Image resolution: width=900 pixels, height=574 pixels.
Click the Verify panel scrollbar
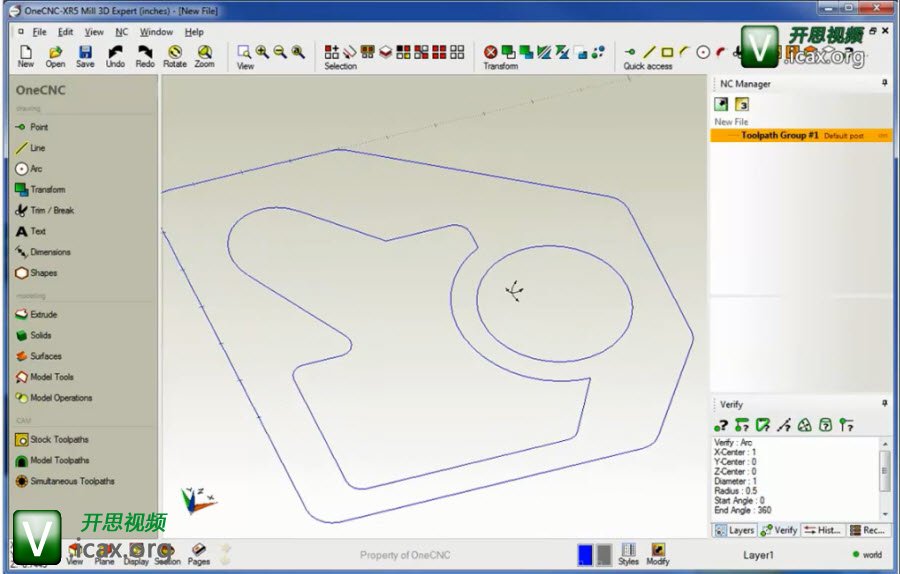884,470
